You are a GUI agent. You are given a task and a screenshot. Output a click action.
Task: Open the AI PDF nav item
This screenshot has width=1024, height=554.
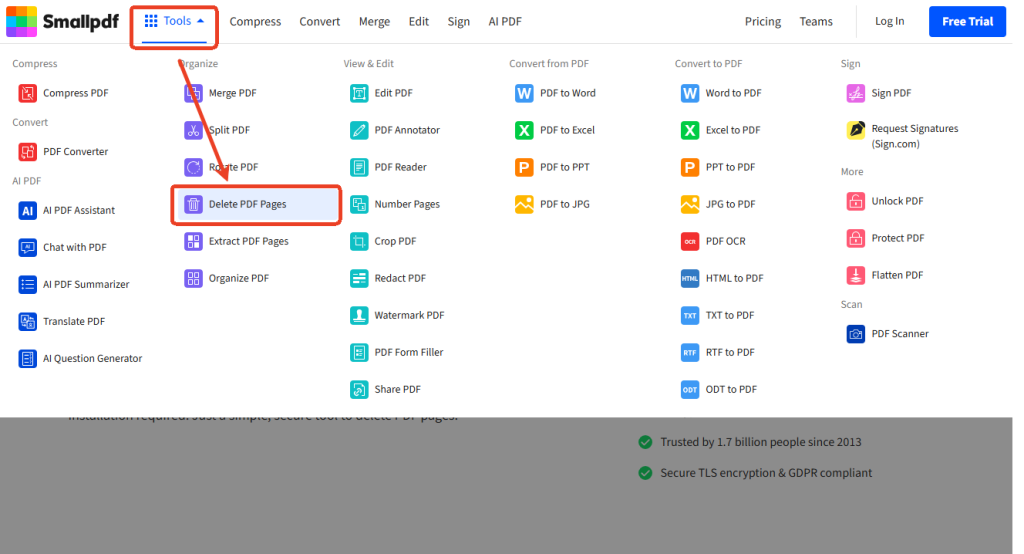tap(505, 22)
